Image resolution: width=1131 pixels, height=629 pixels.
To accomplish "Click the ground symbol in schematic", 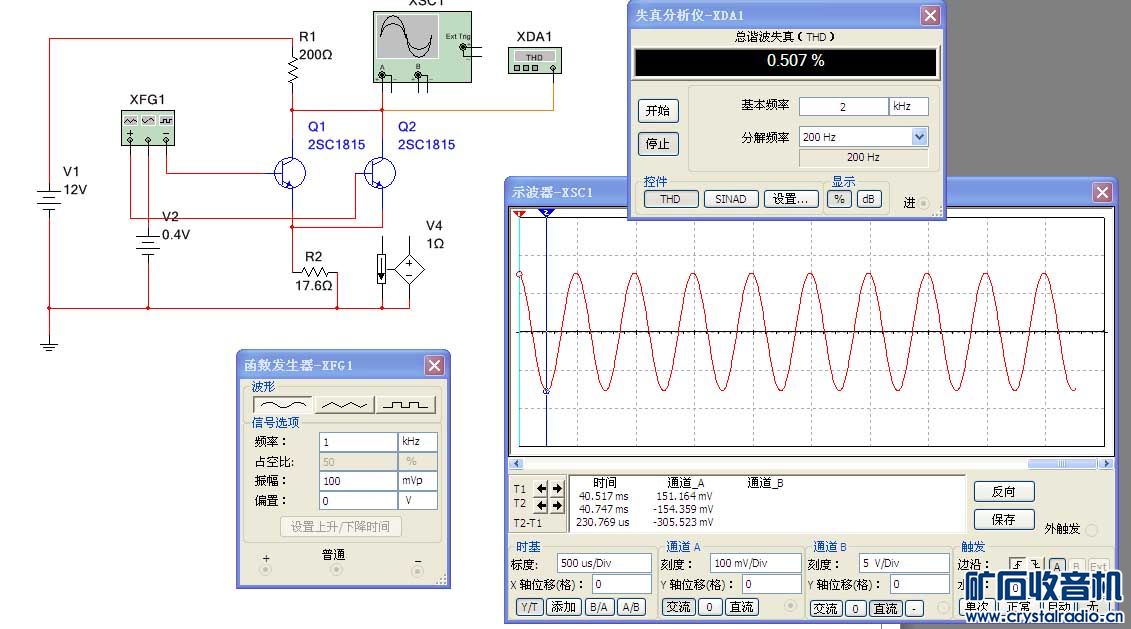I will (x=48, y=347).
